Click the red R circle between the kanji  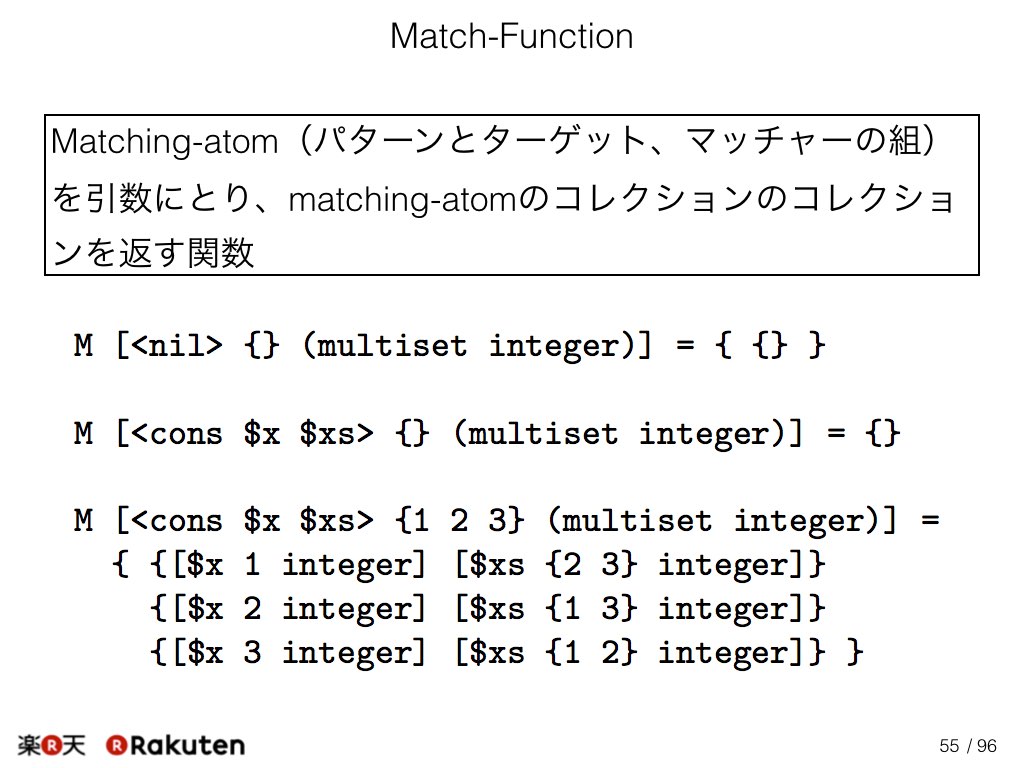(51, 745)
